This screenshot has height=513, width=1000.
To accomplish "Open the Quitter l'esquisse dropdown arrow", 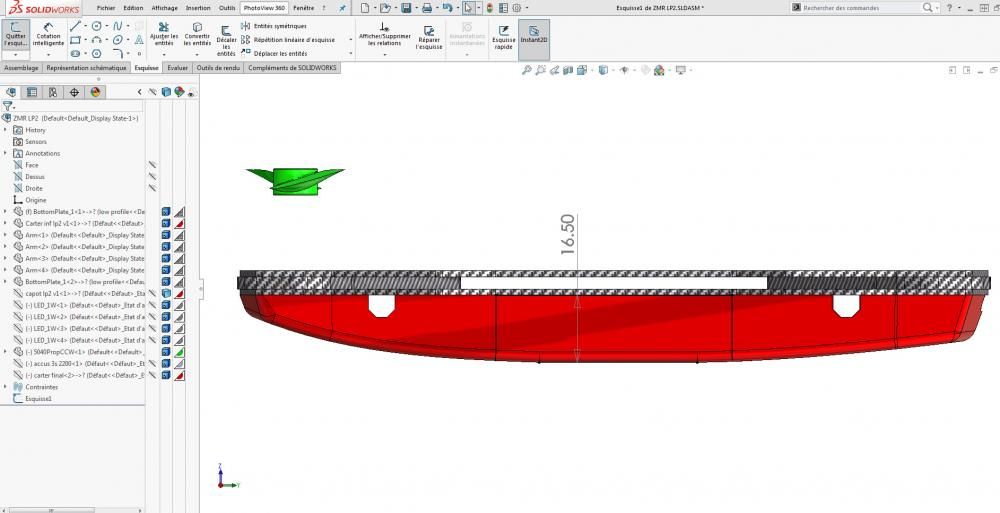I will coord(15,55).
